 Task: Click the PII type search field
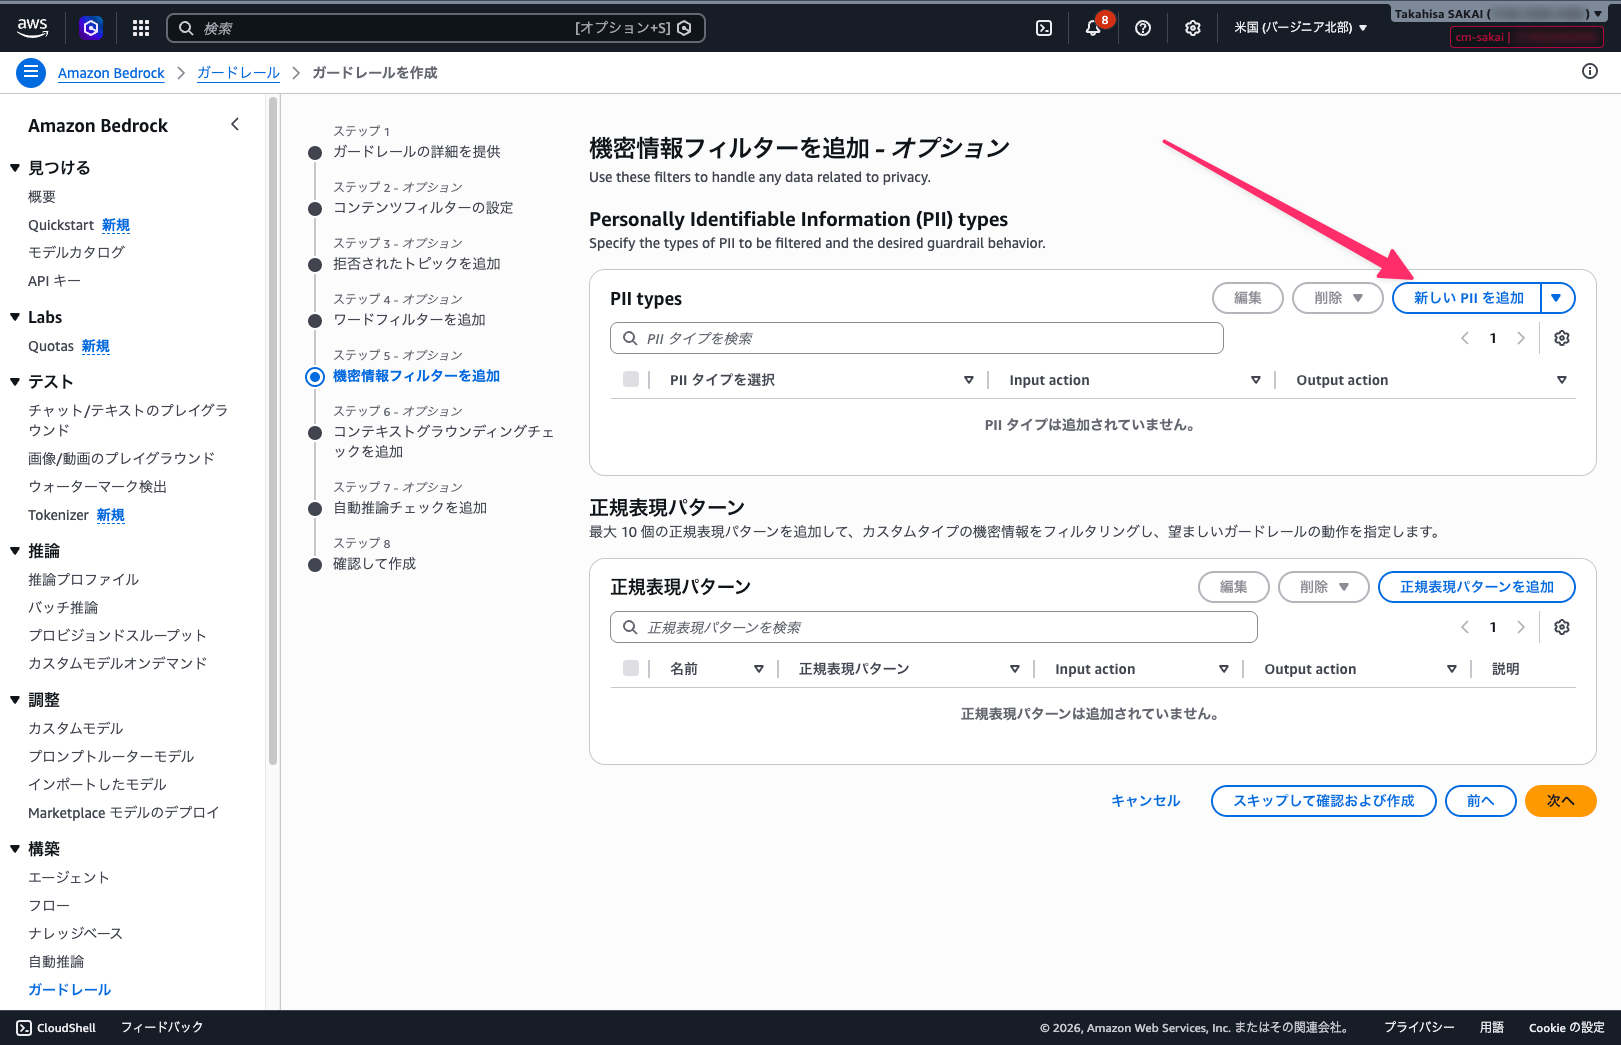tap(917, 338)
